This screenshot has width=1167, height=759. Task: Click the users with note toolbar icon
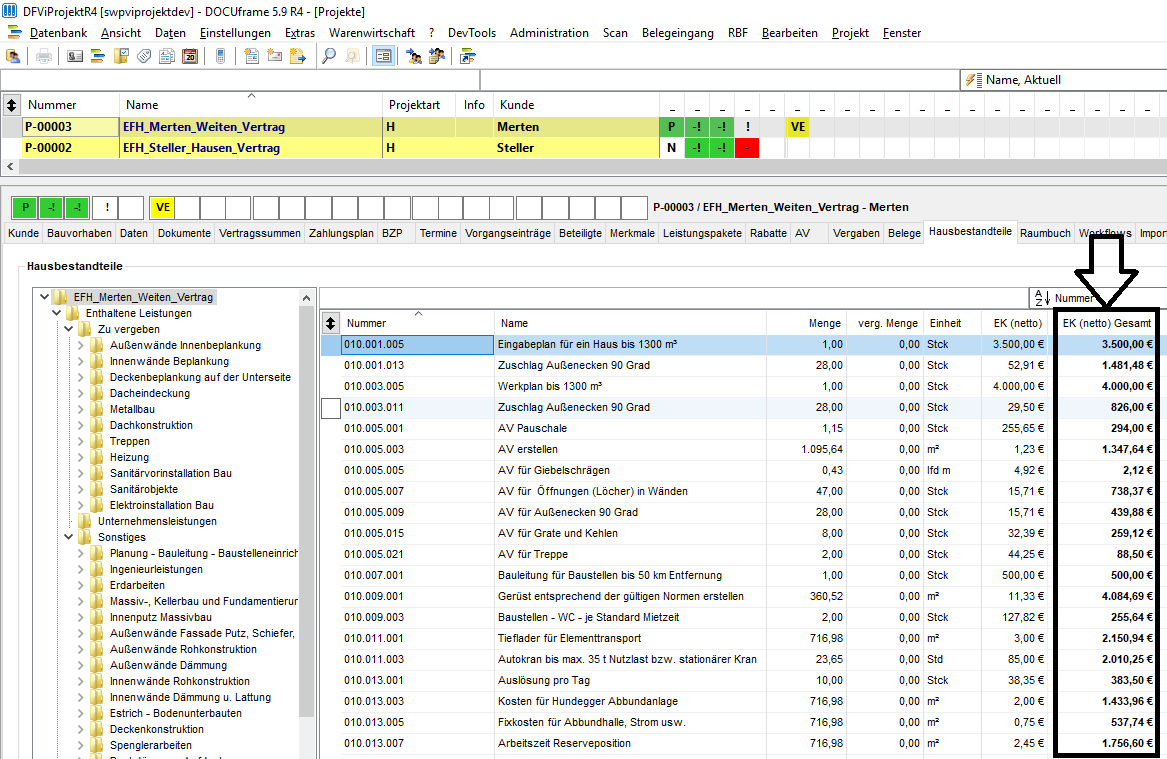[437, 57]
